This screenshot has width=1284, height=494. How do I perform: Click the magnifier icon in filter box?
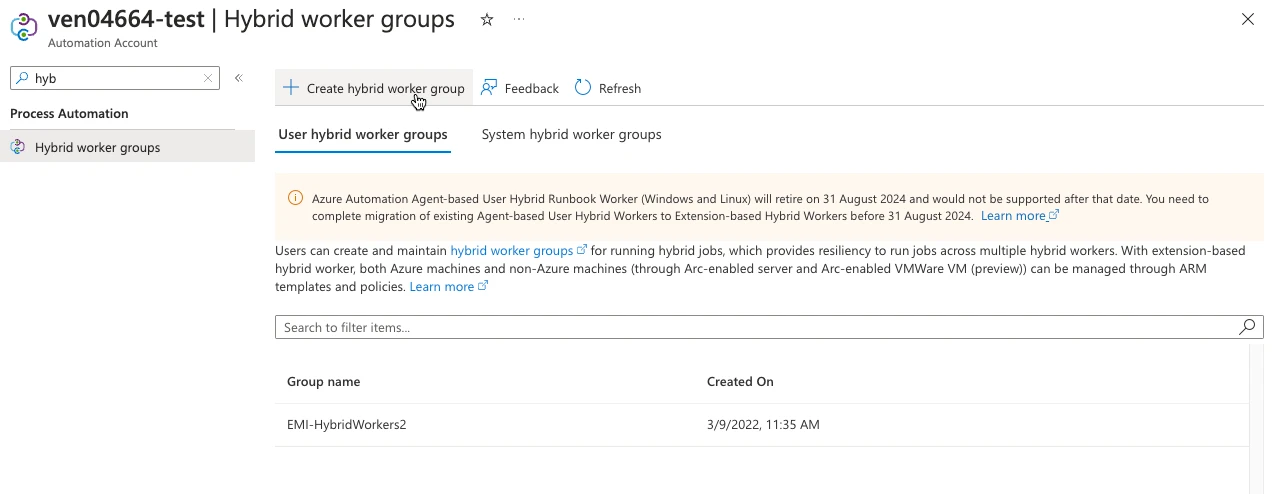(1247, 327)
